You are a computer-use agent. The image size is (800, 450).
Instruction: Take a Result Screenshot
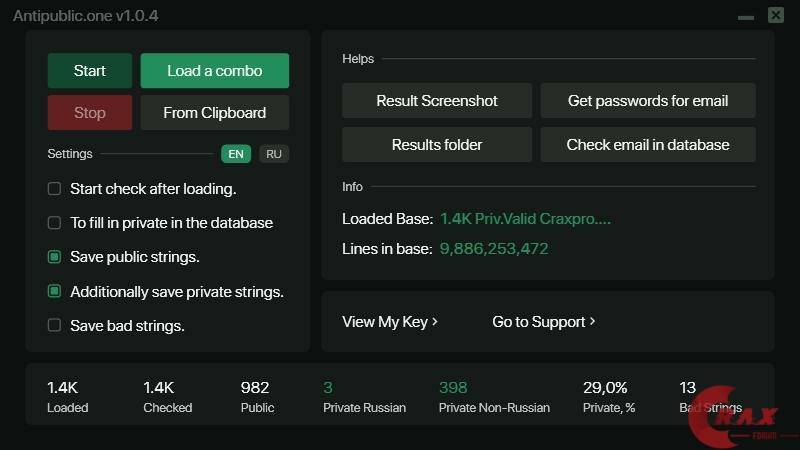coord(437,101)
